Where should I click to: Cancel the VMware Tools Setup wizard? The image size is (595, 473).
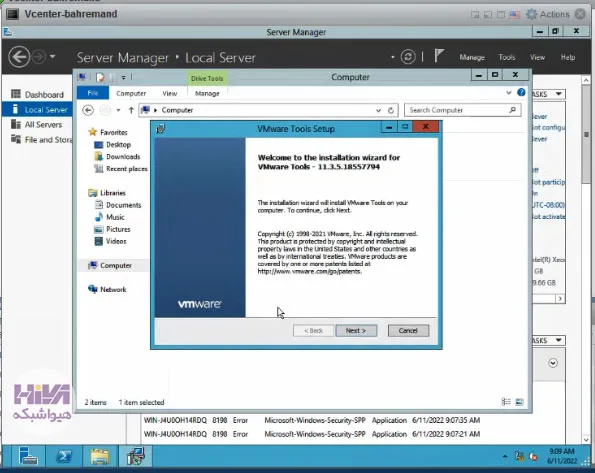408,331
